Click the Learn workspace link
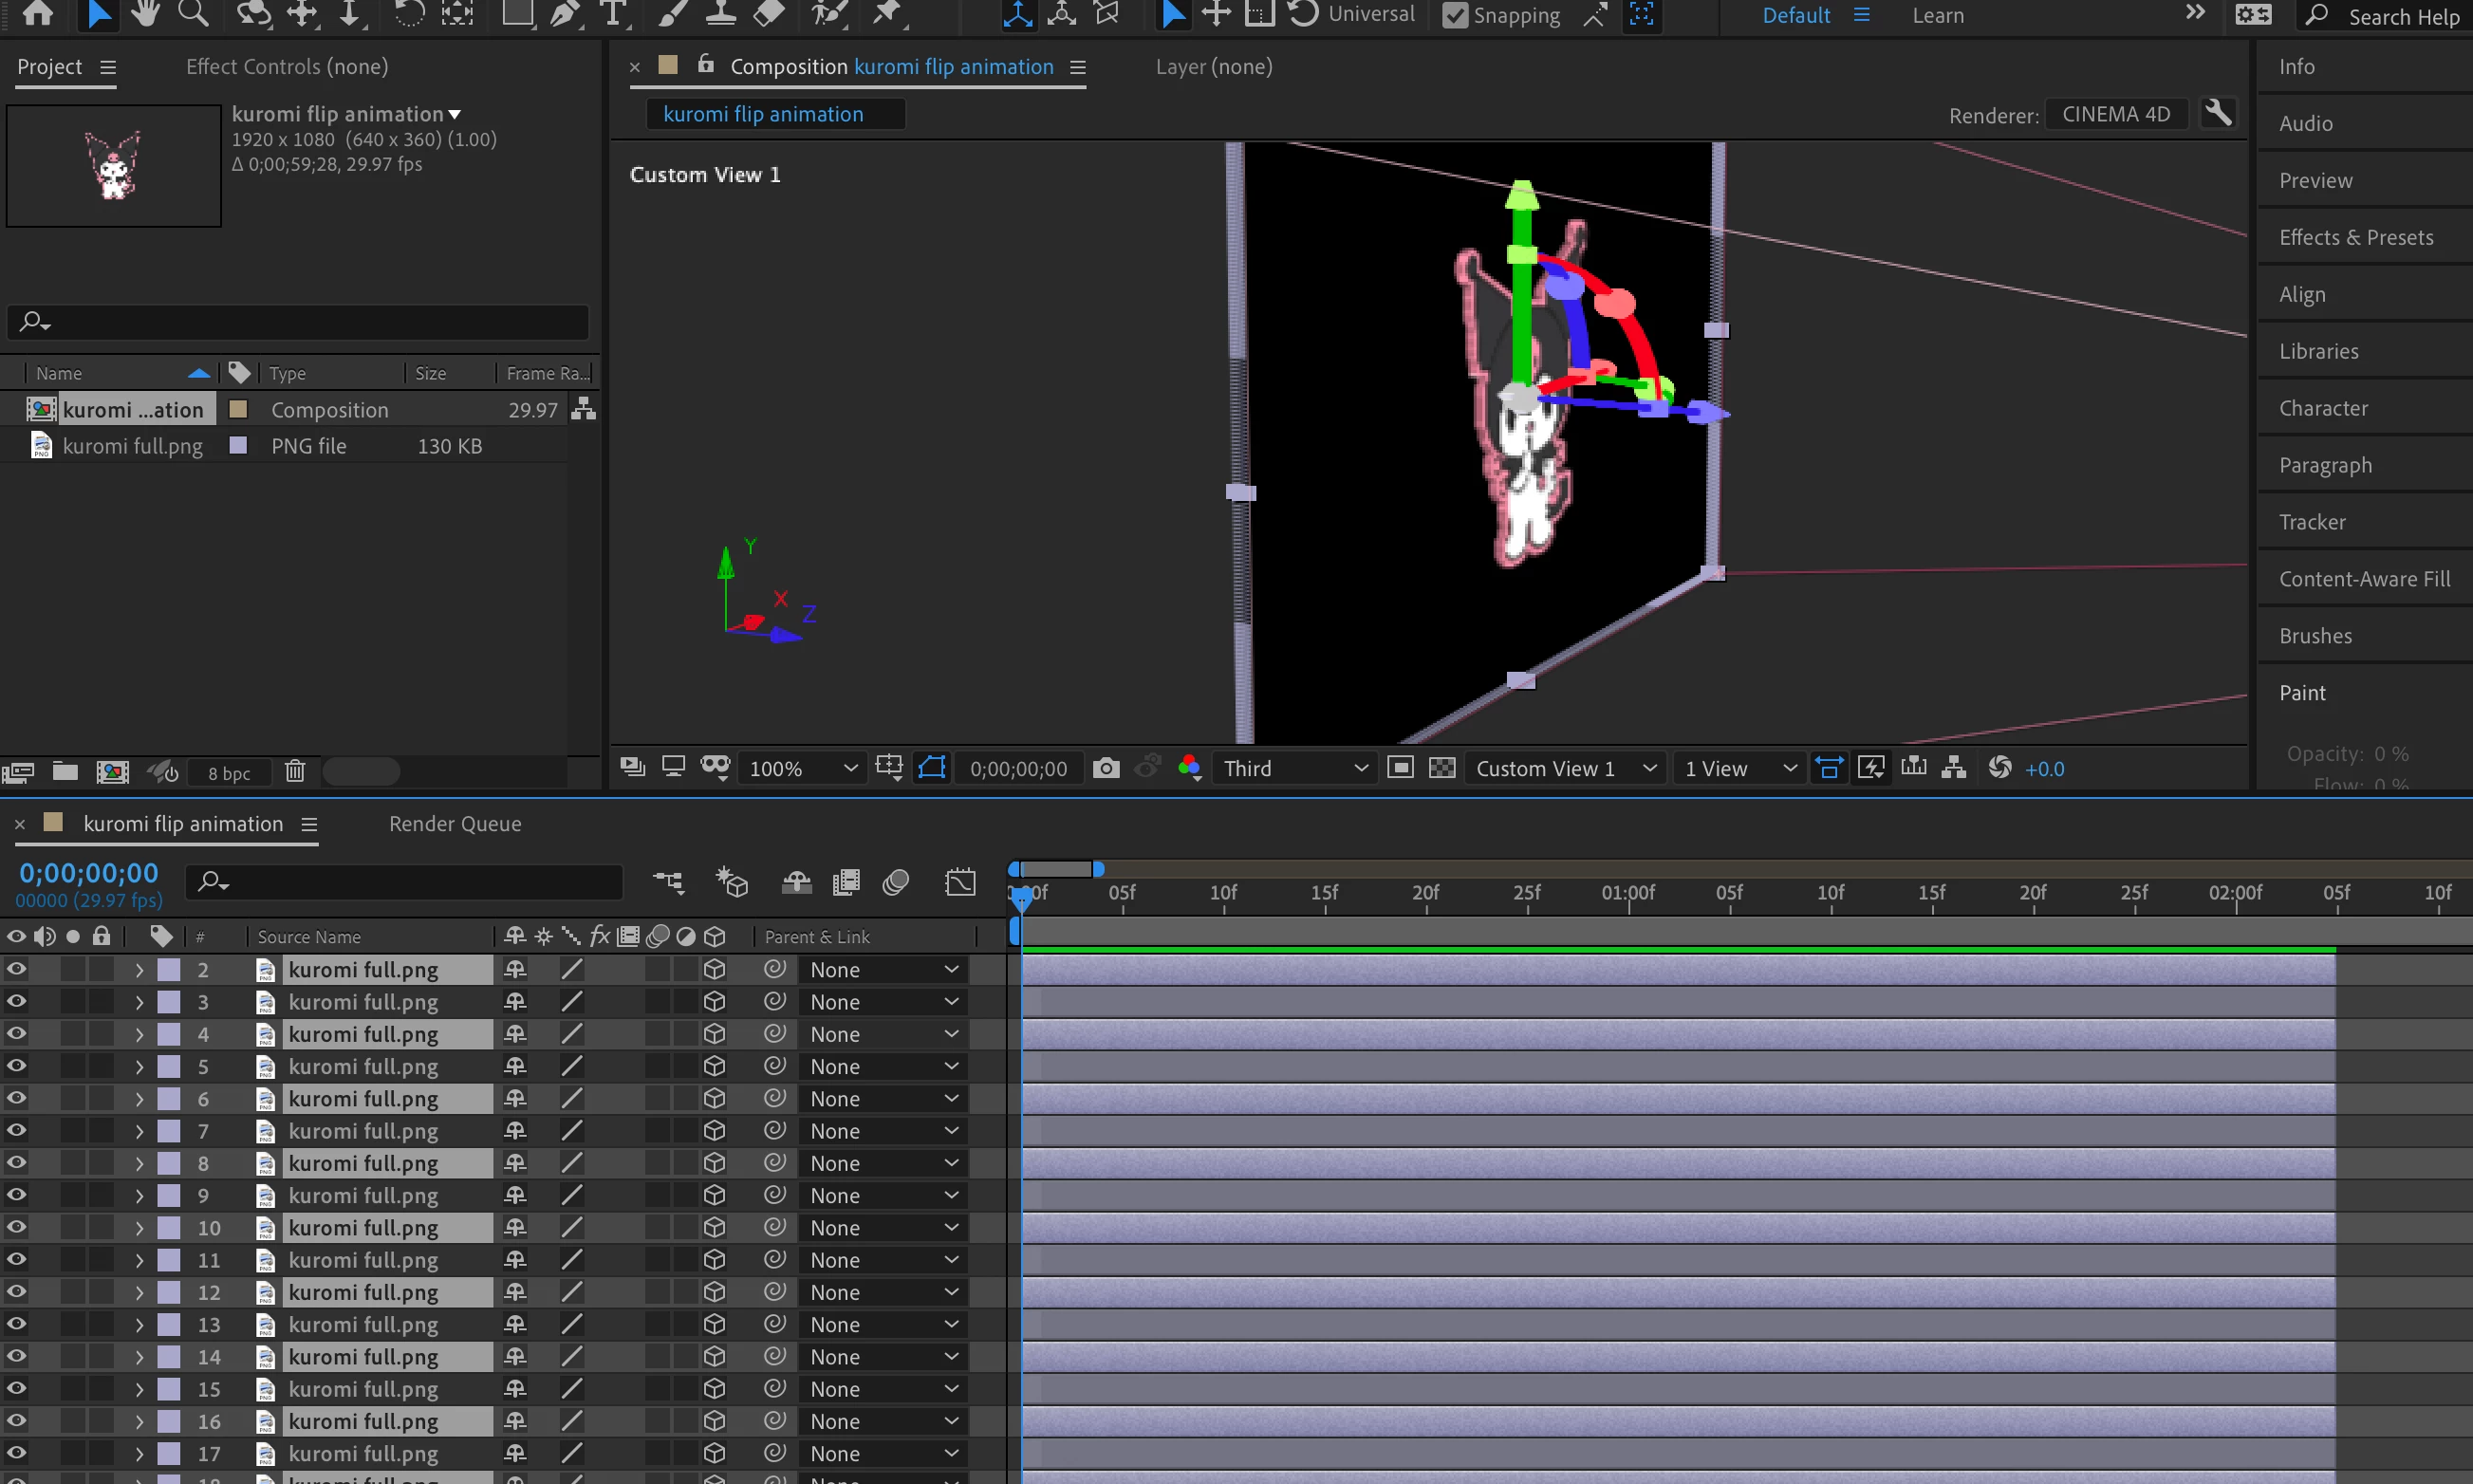2473x1484 pixels. point(1937,16)
